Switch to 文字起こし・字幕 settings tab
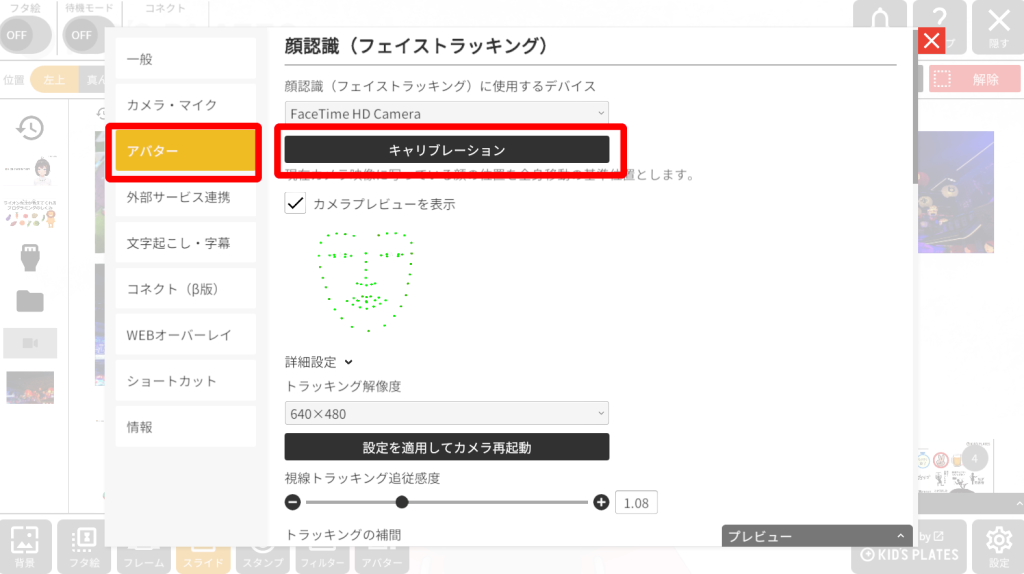The image size is (1024, 574). coord(185,243)
